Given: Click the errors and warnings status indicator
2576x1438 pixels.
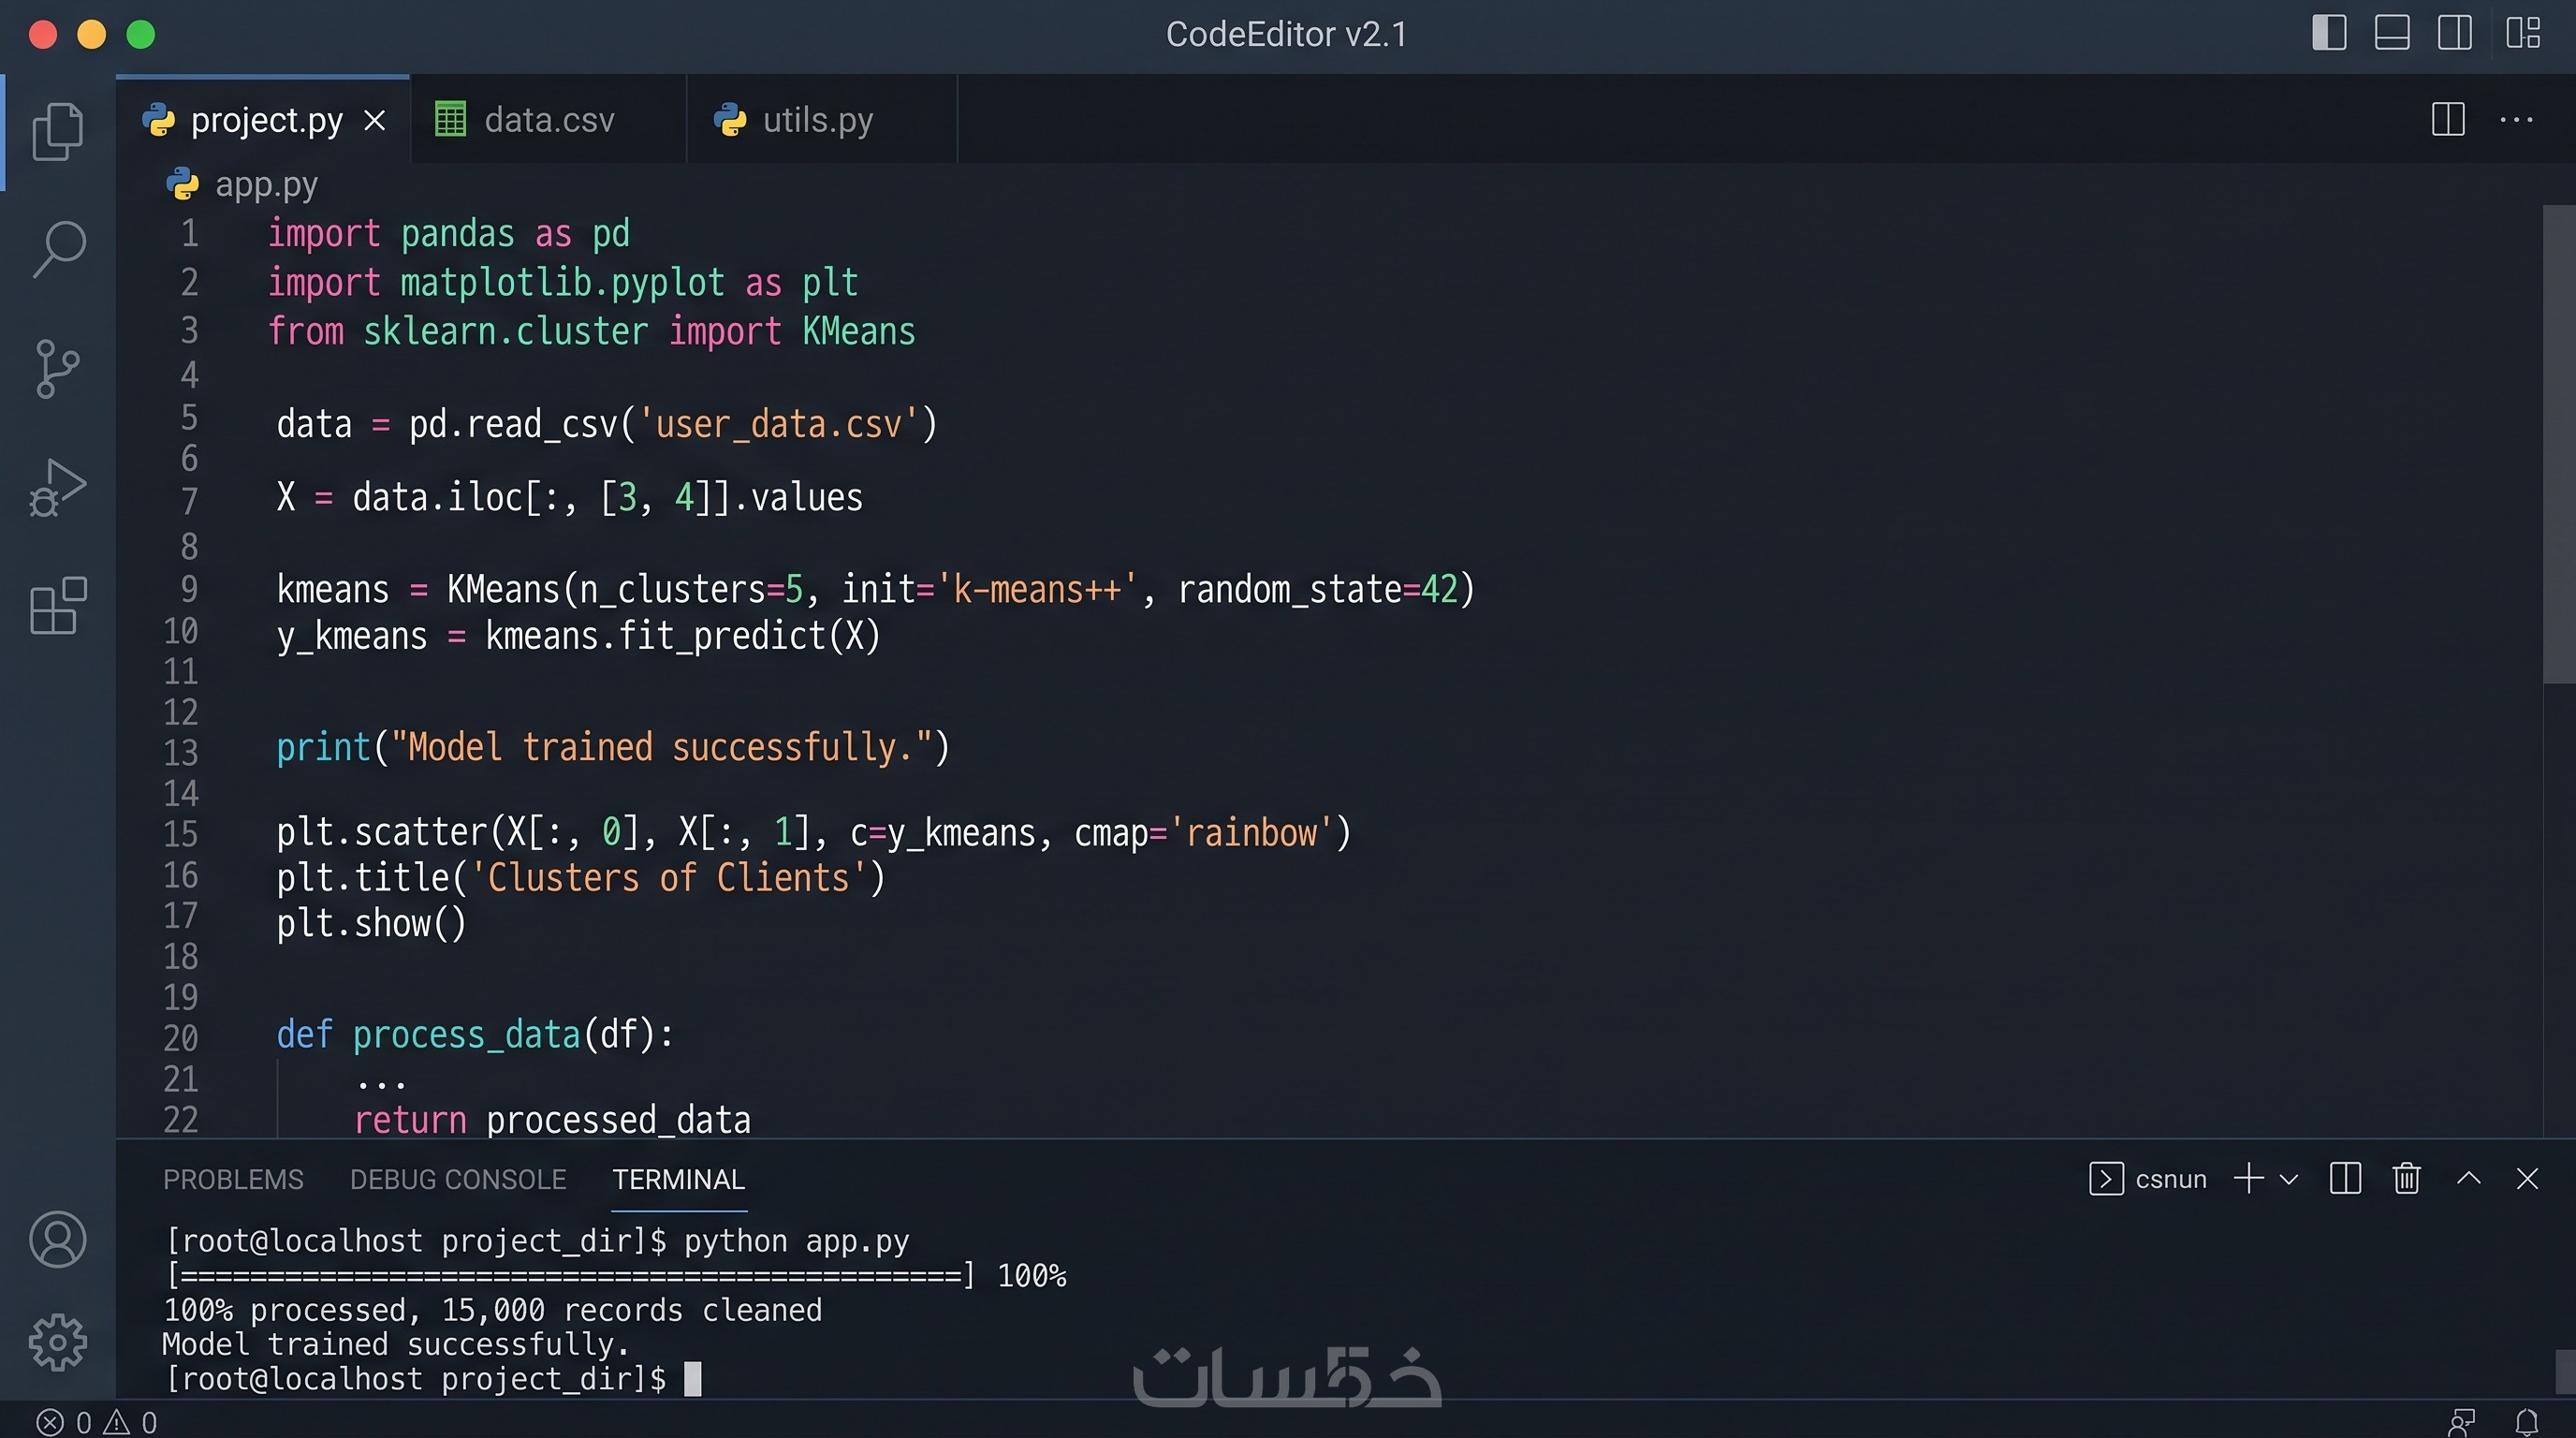Looking at the screenshot, I should [97, 1422].
